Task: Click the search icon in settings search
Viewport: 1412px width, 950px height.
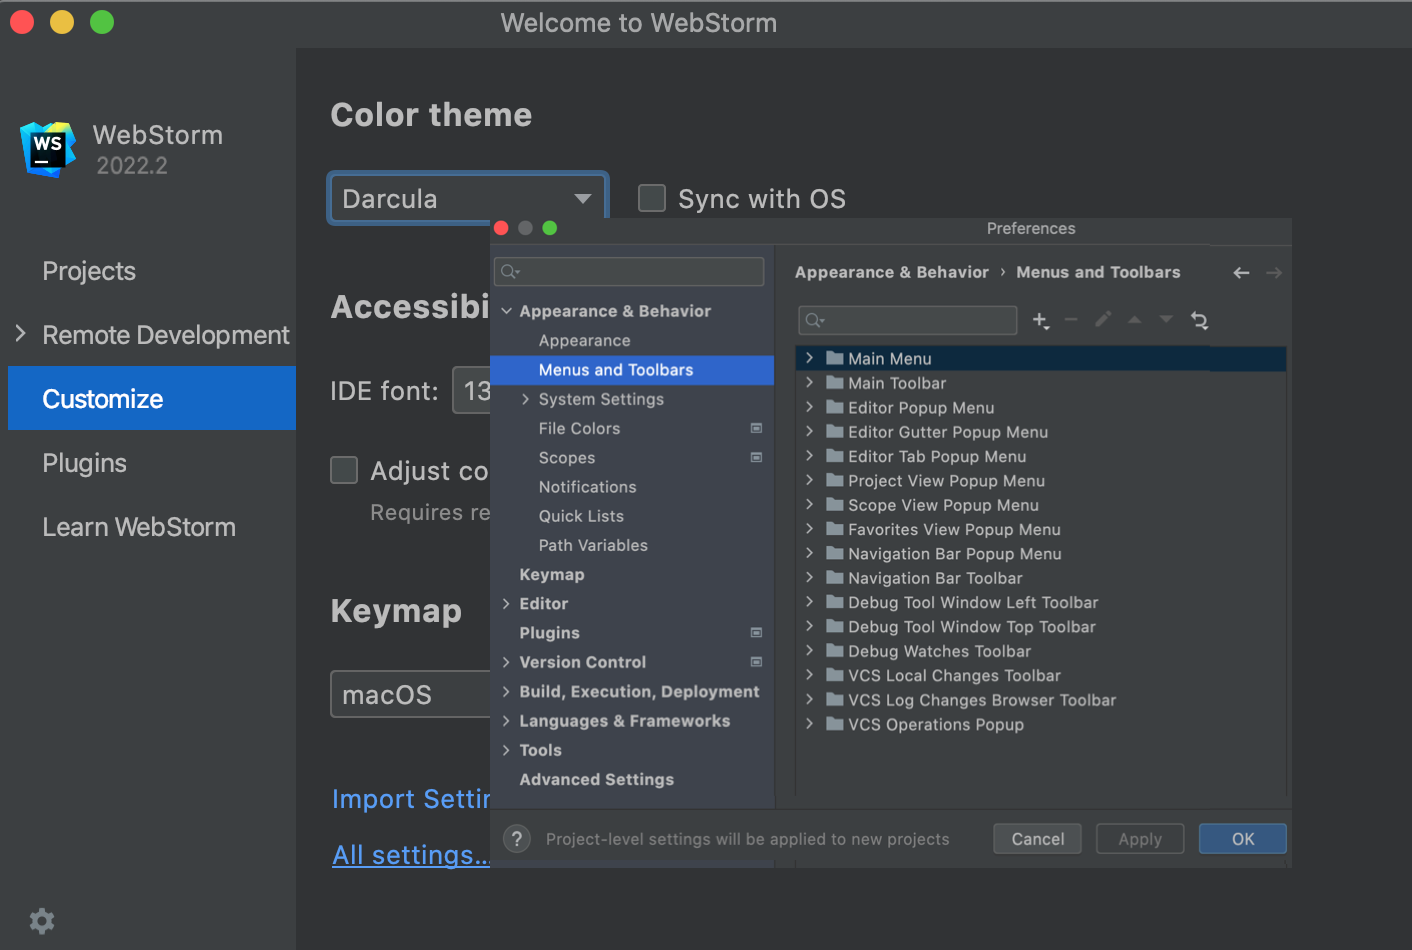Action: click(x=510, y=272)
